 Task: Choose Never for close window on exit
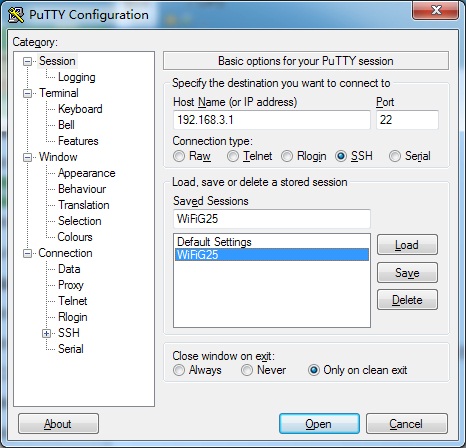(247, 370)
